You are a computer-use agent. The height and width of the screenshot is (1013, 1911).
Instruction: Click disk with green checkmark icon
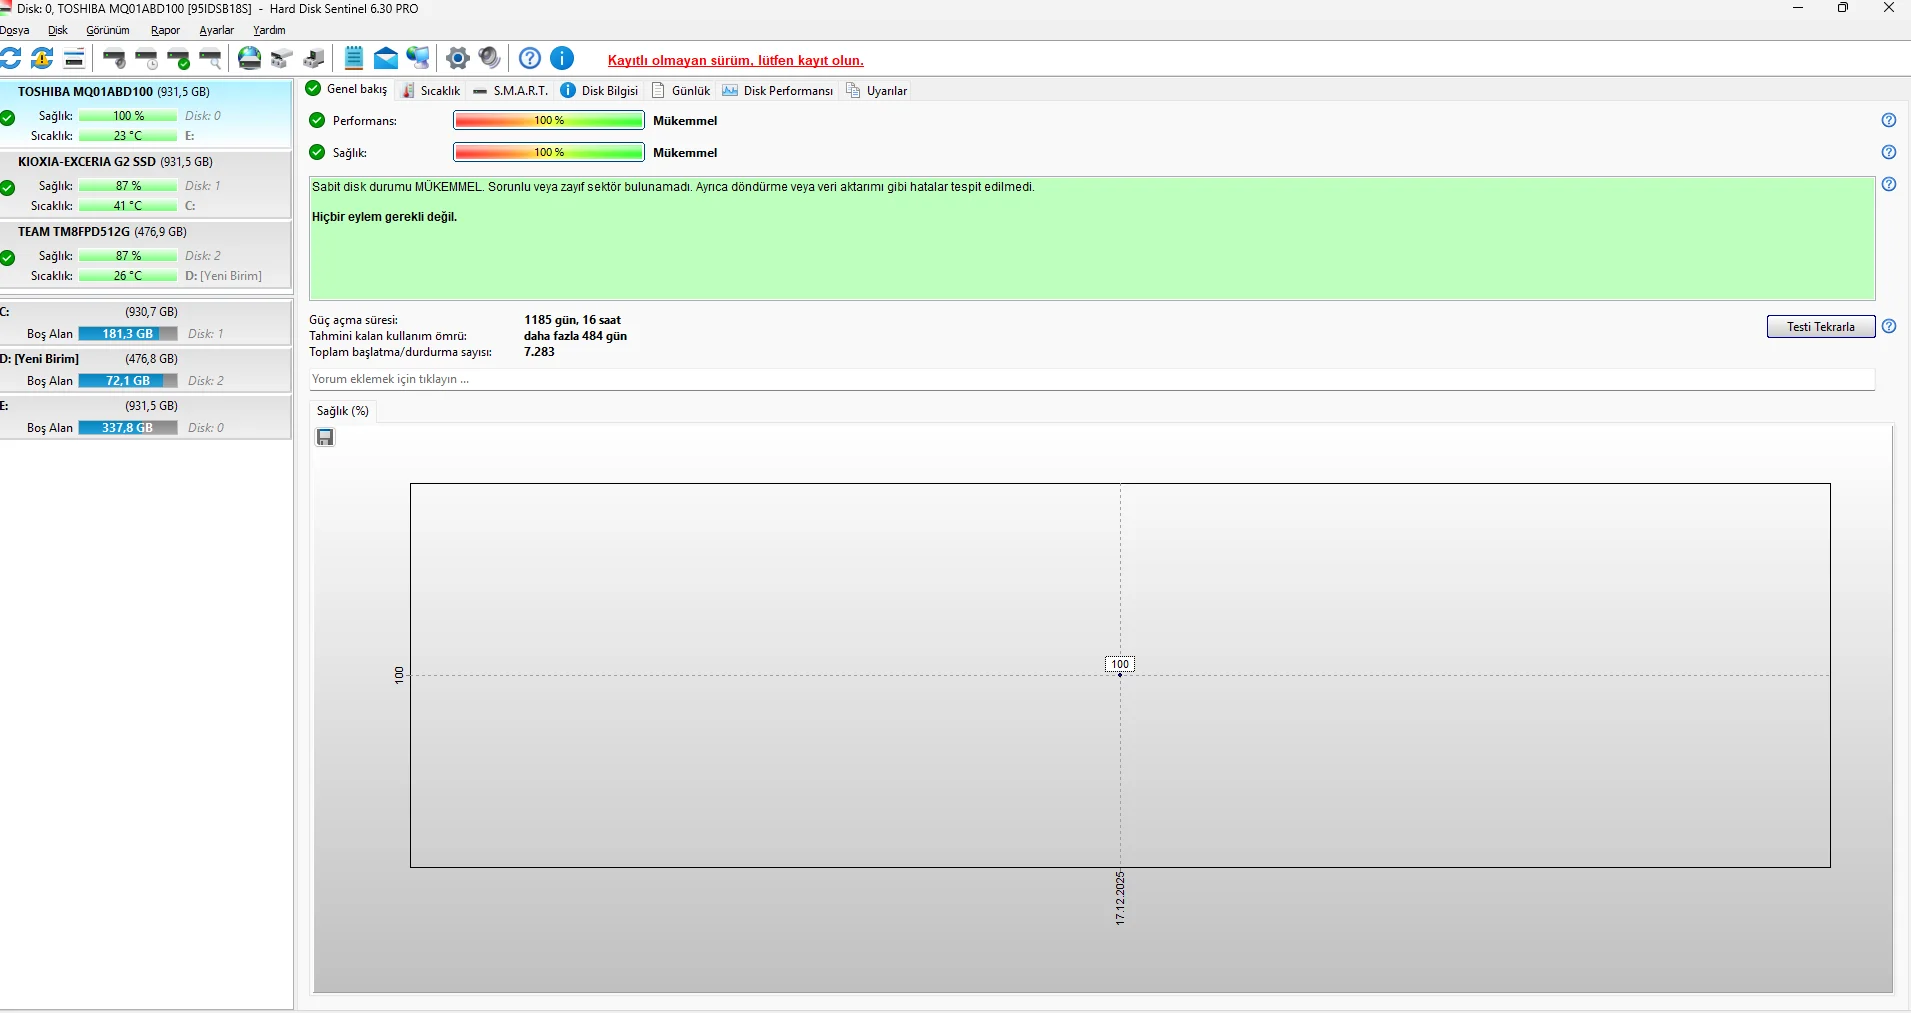click(x=179, y=58)
